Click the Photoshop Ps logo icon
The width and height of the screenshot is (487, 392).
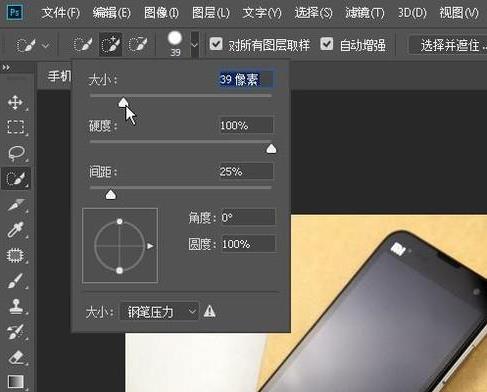coord(15,13)
